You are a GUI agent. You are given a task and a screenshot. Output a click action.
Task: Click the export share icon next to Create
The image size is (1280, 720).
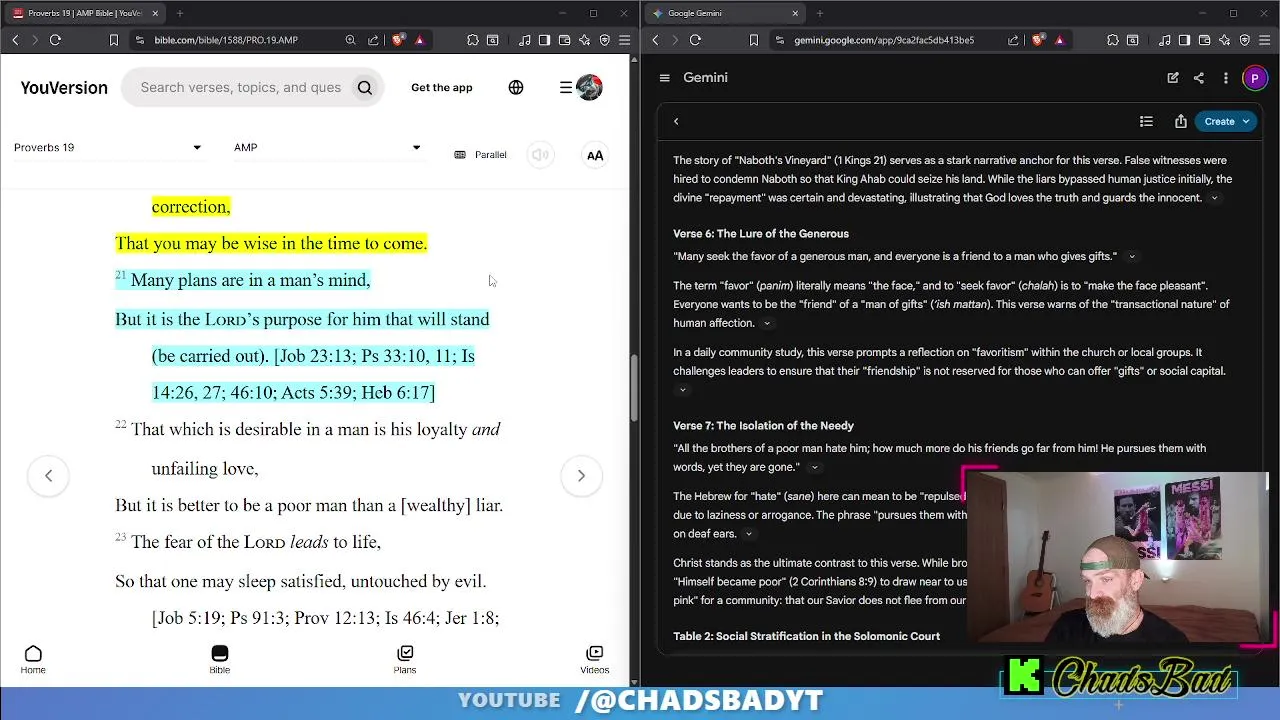click(1181, 122)
